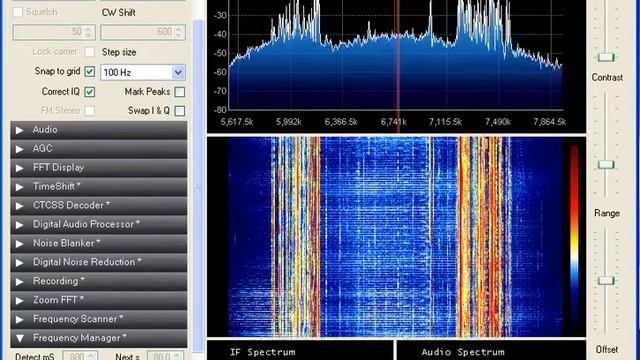
Task: Toggle the Lock carrier checkbox
Action: pyautogui.click(x=89, y=52)
